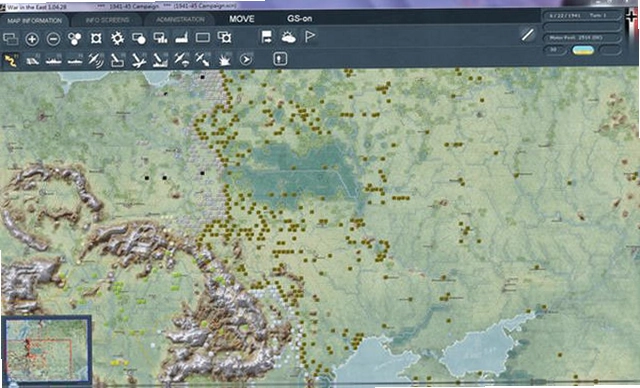Click the MOVE mode label
Image resolution: width=640 pixels, height=388 pixels.
click(x=242, y=19)
